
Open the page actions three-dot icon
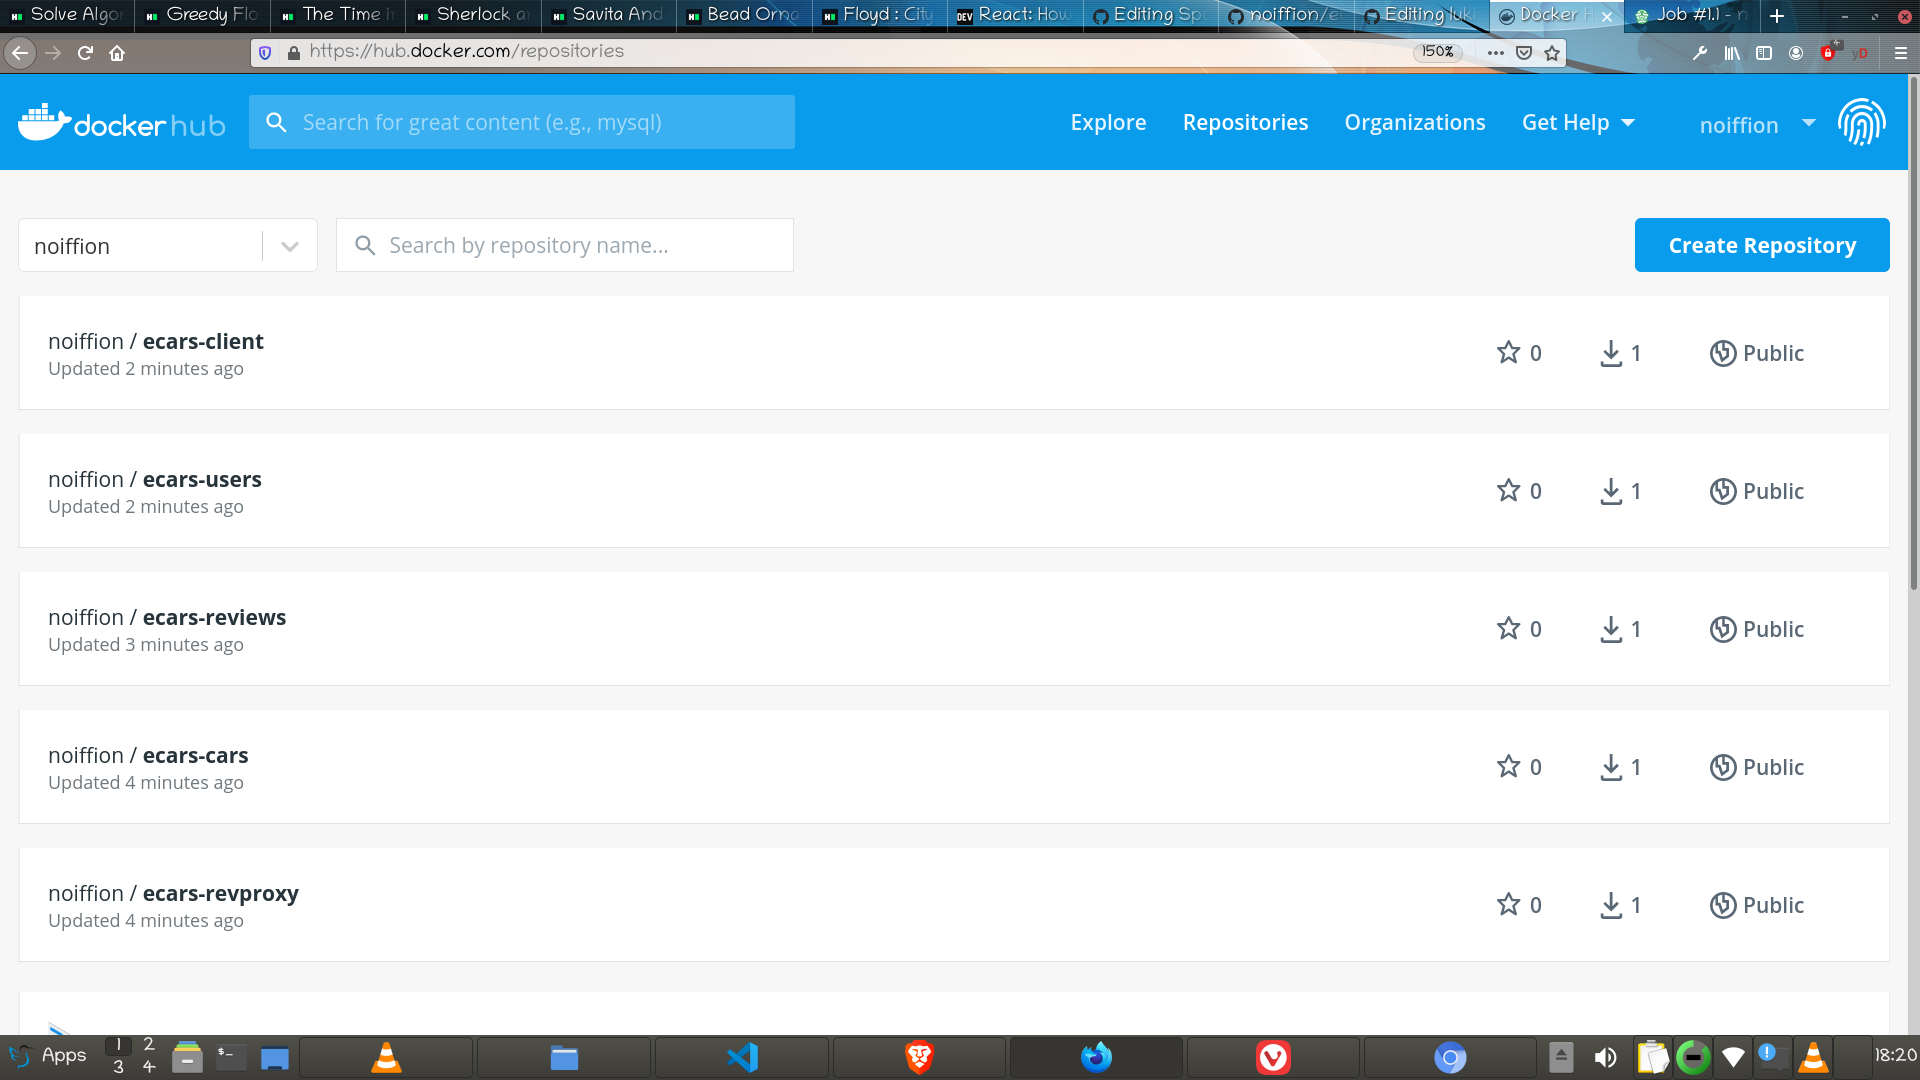pos(1496,53)
